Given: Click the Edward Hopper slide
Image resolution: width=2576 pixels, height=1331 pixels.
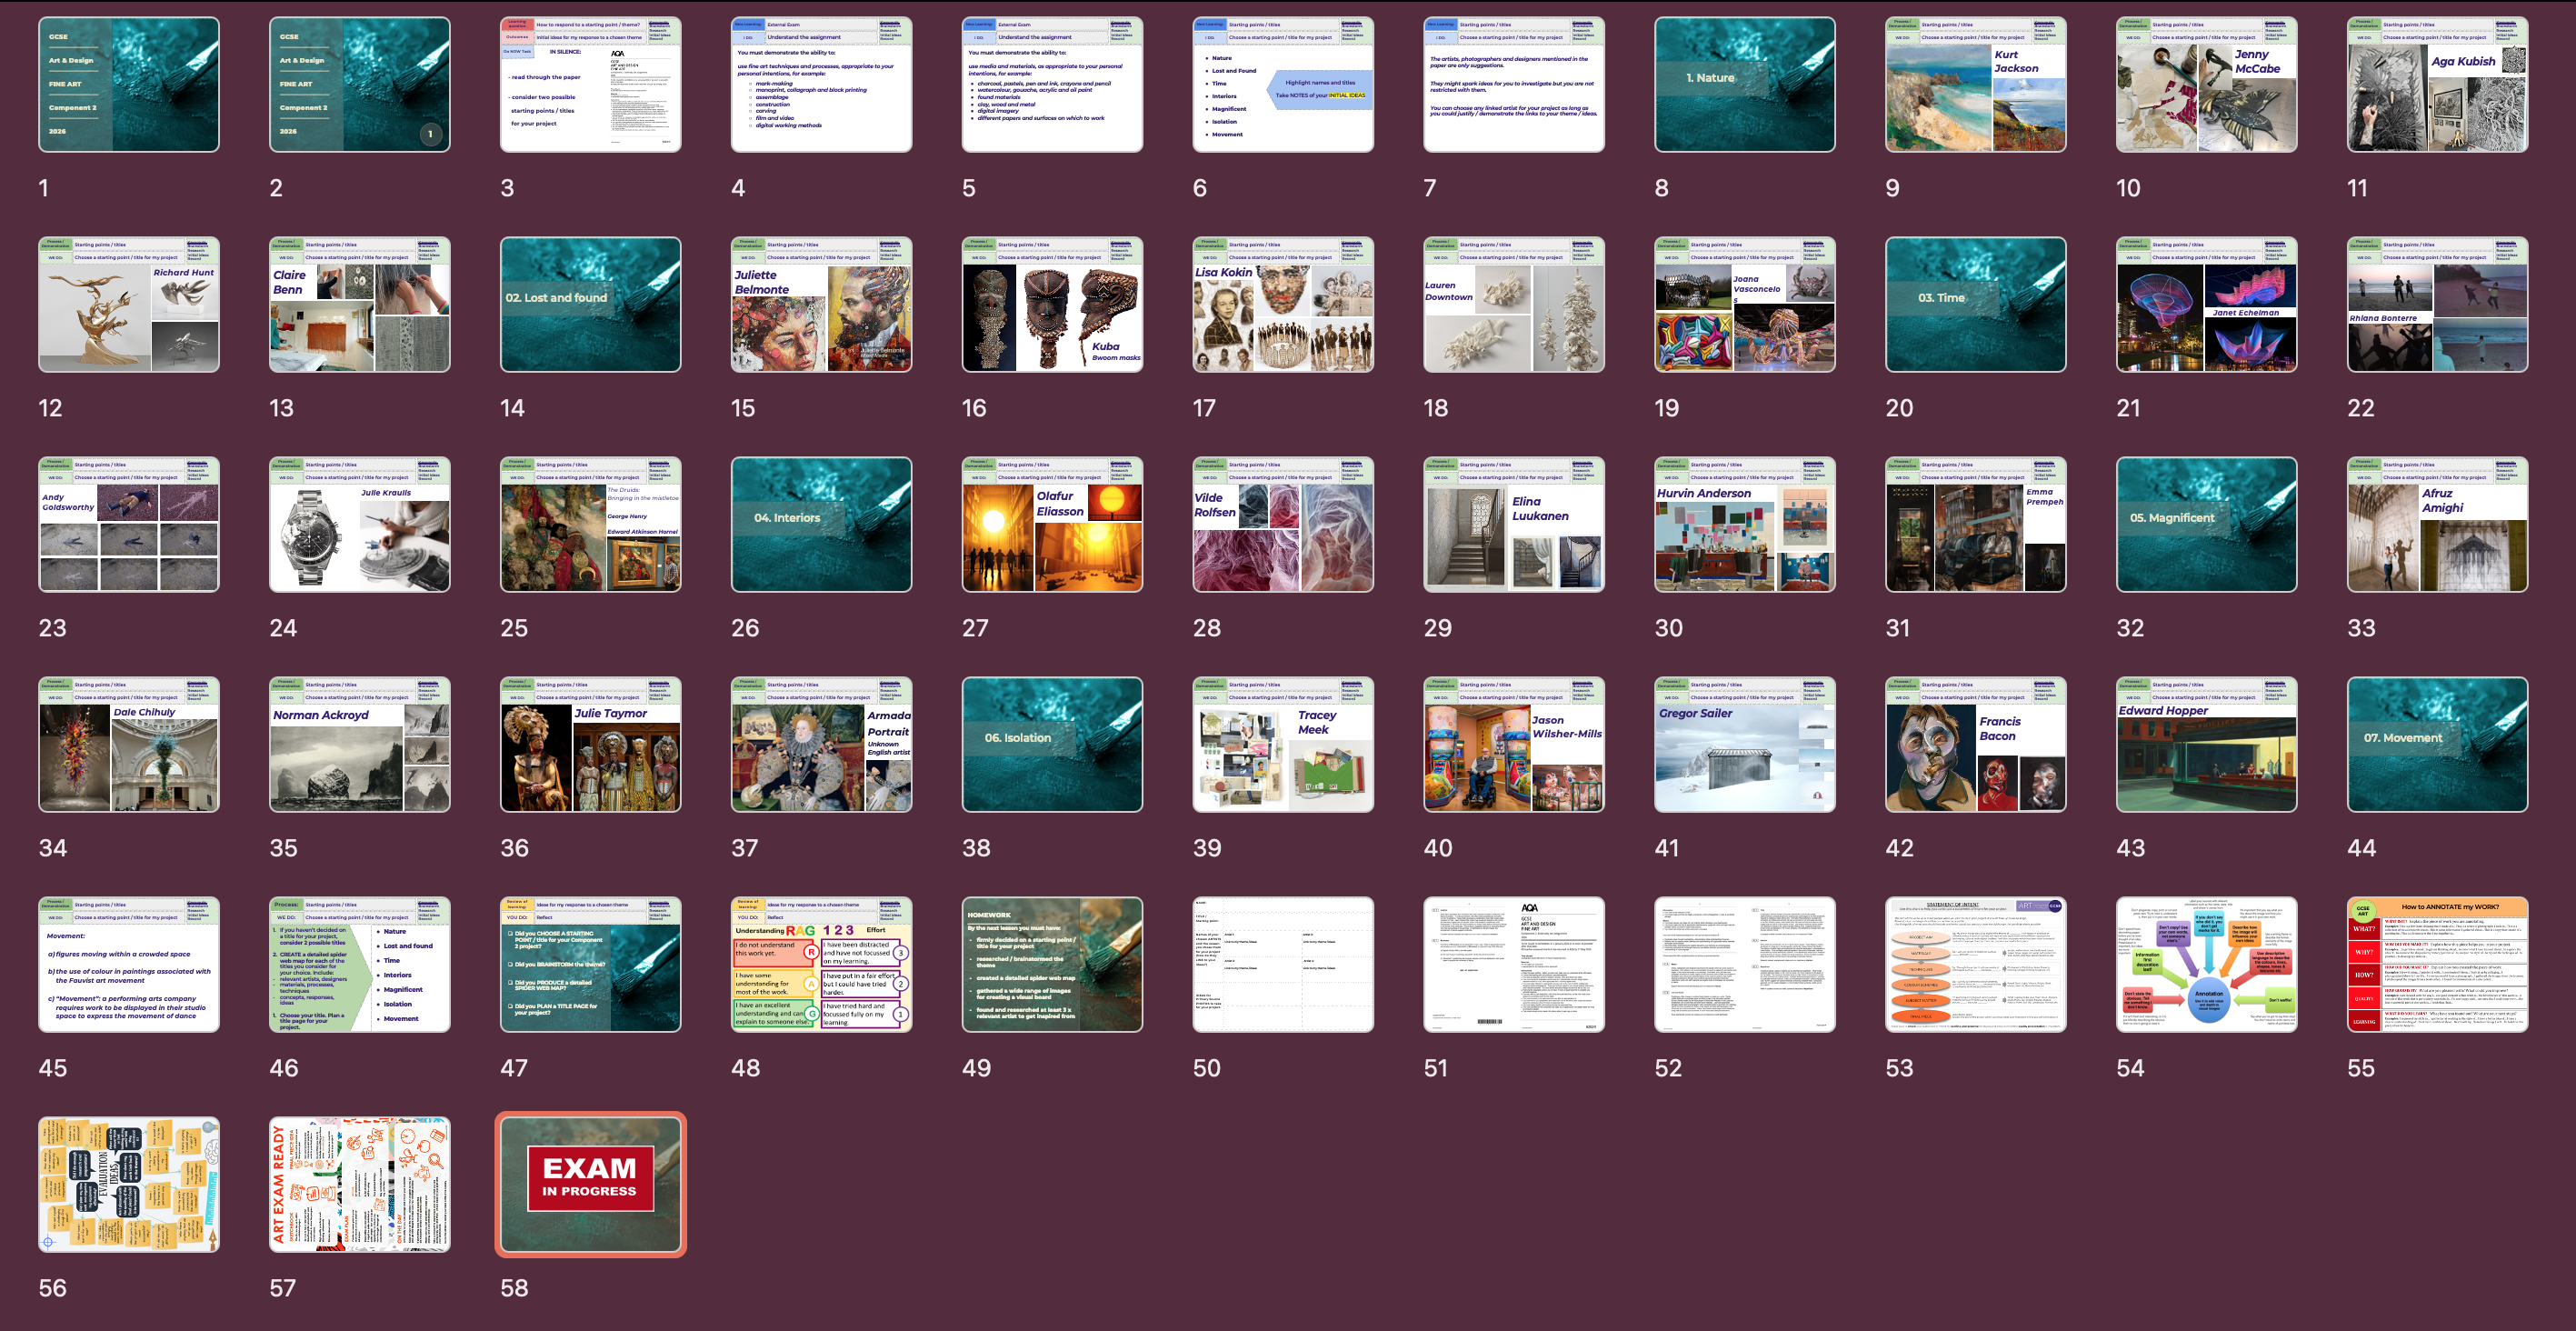Looking at the screenshot, I should [2207, 745].
